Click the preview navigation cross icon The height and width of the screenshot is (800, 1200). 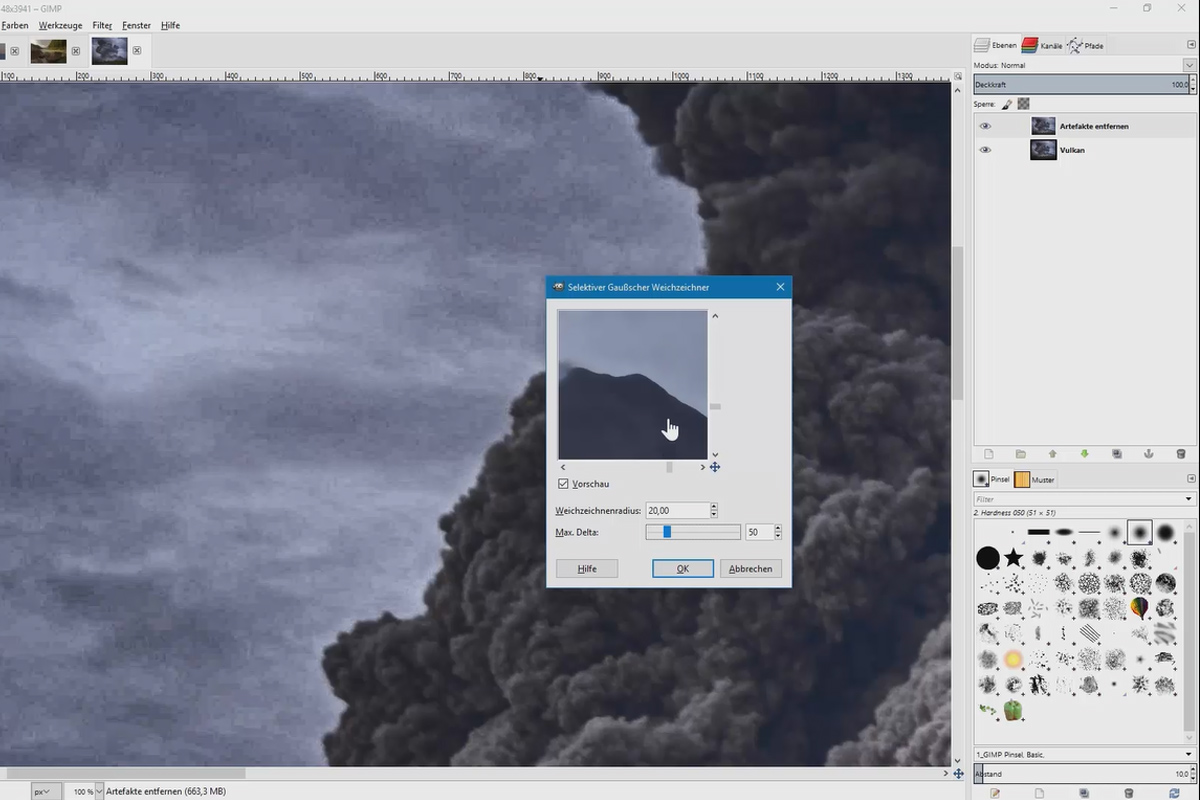[715, 467]
